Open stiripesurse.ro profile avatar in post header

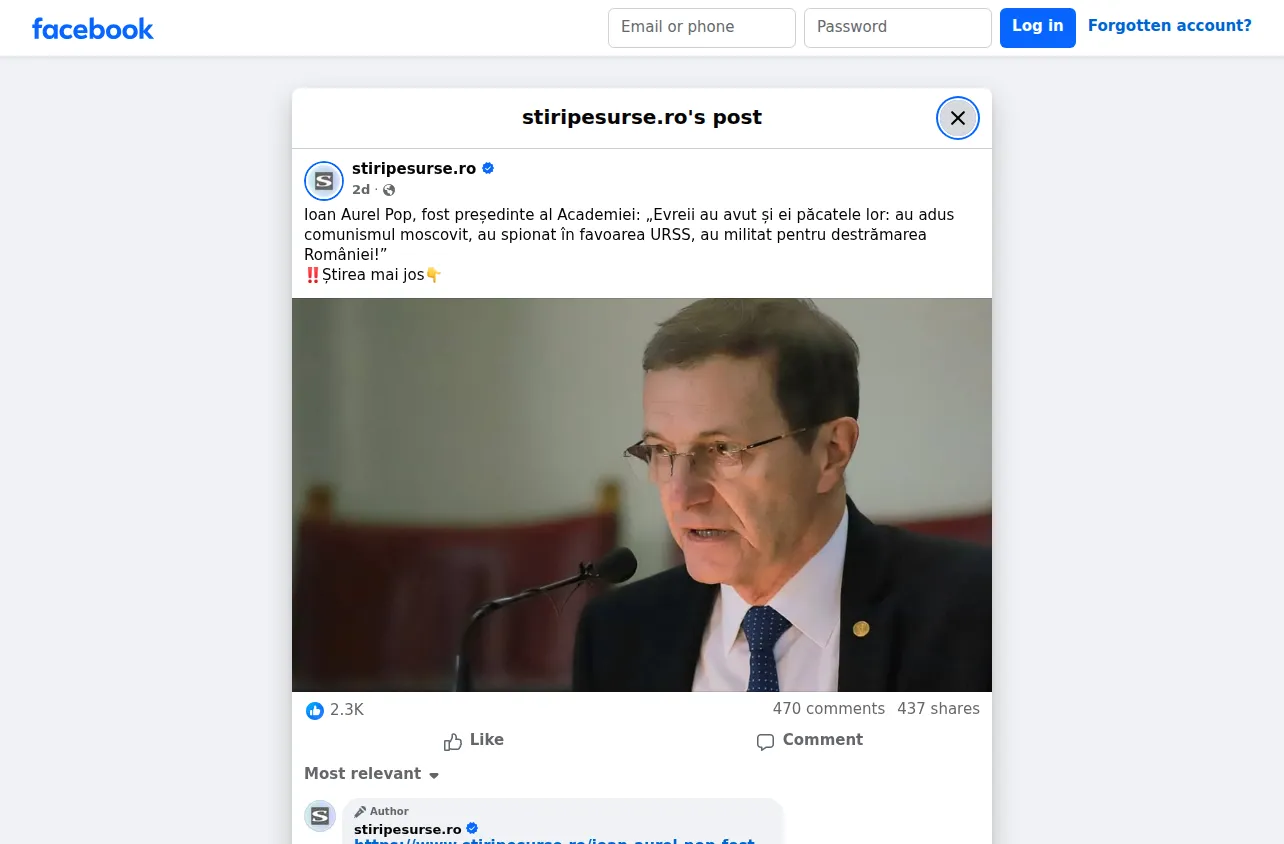pos(324,181)
